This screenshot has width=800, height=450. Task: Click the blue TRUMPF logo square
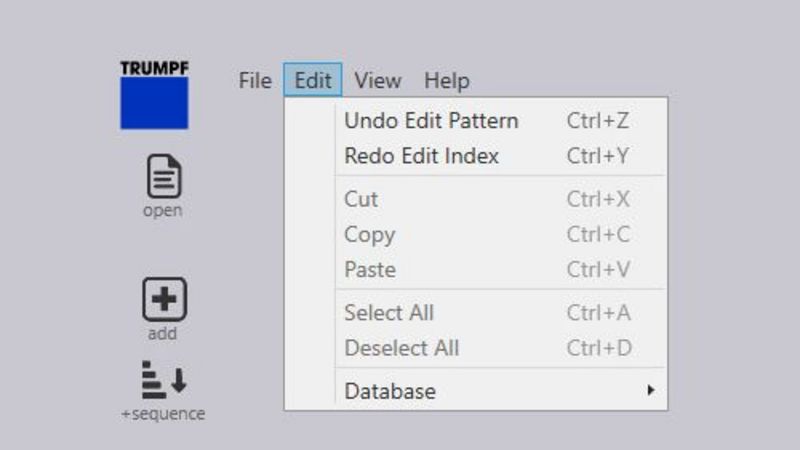(x=154, y=103)
